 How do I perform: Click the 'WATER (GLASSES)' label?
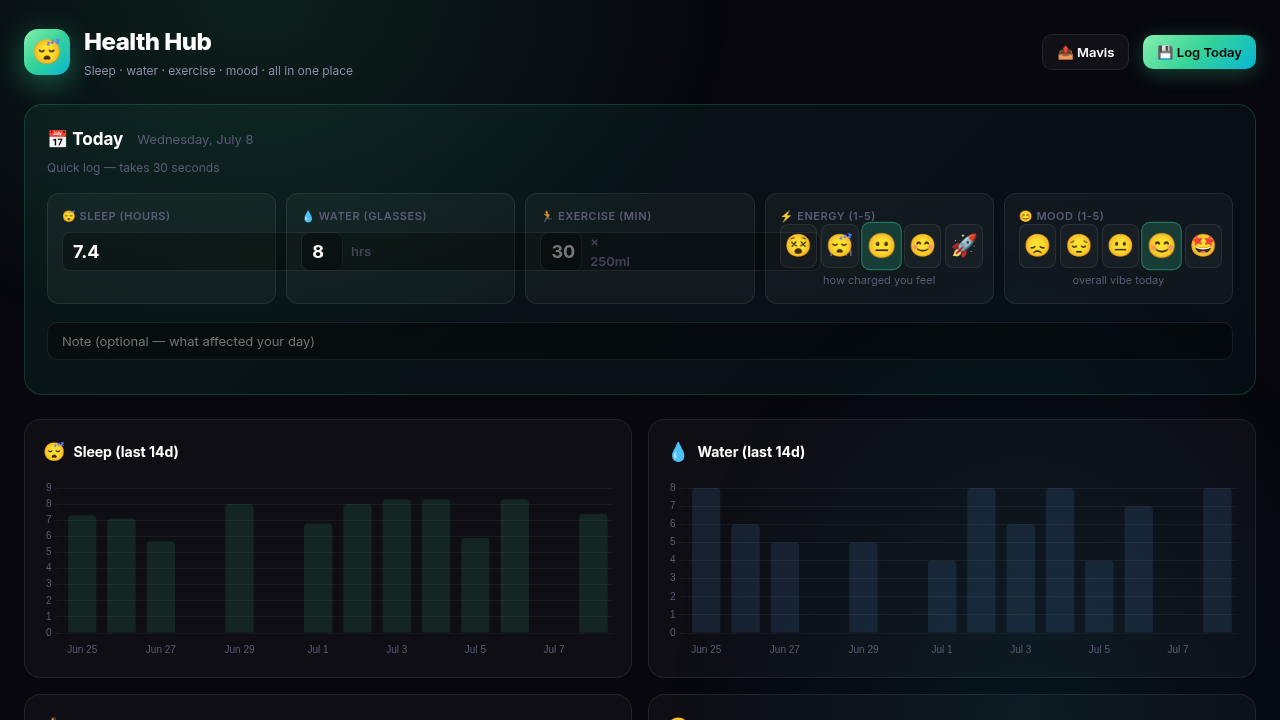pos(364,216)
